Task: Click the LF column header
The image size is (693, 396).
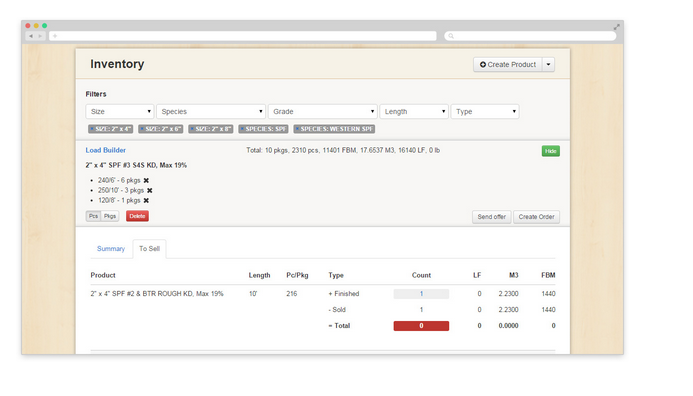Action: 477,275
